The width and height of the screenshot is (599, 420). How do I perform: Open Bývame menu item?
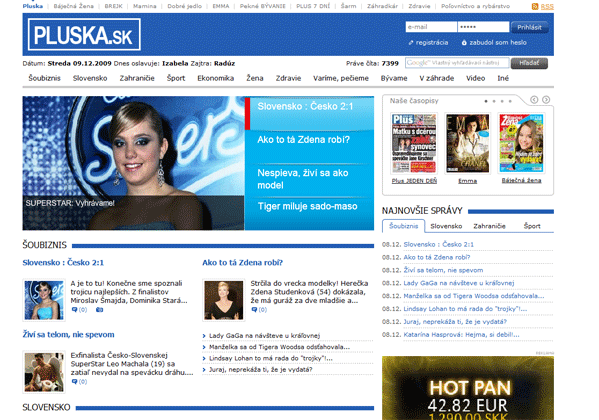394,78
